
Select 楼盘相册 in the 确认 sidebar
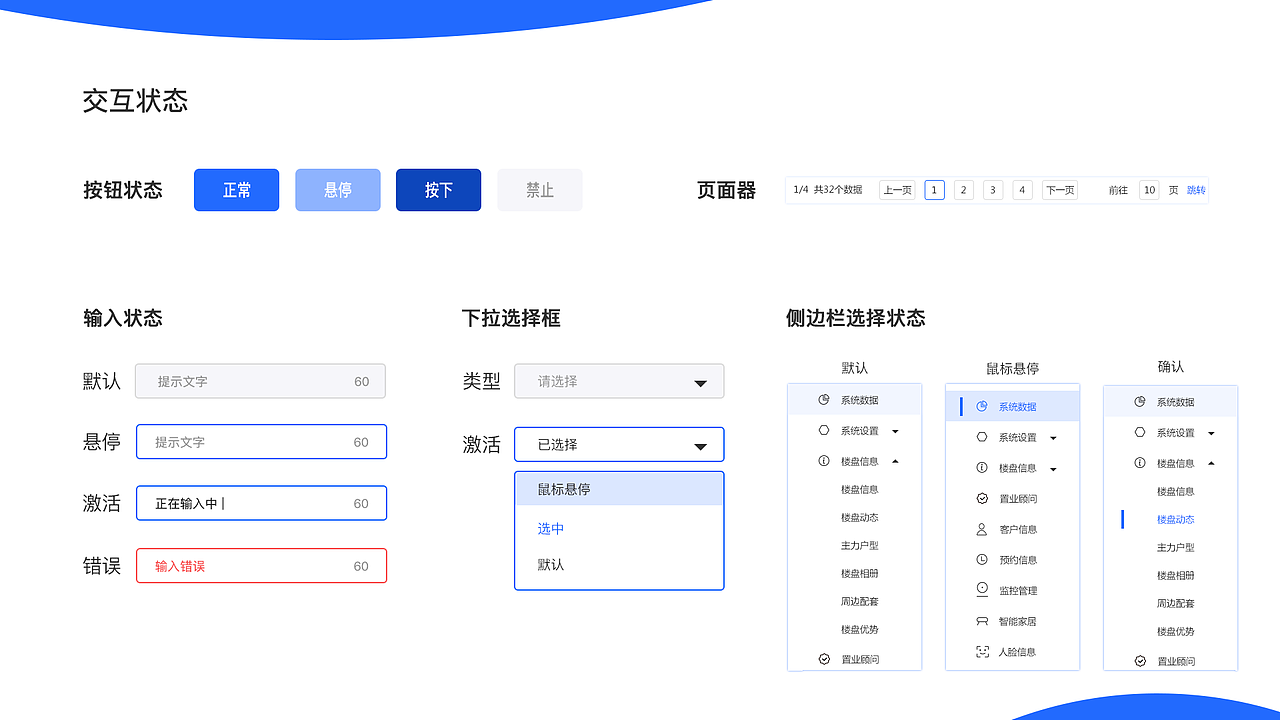[1176, 576]
